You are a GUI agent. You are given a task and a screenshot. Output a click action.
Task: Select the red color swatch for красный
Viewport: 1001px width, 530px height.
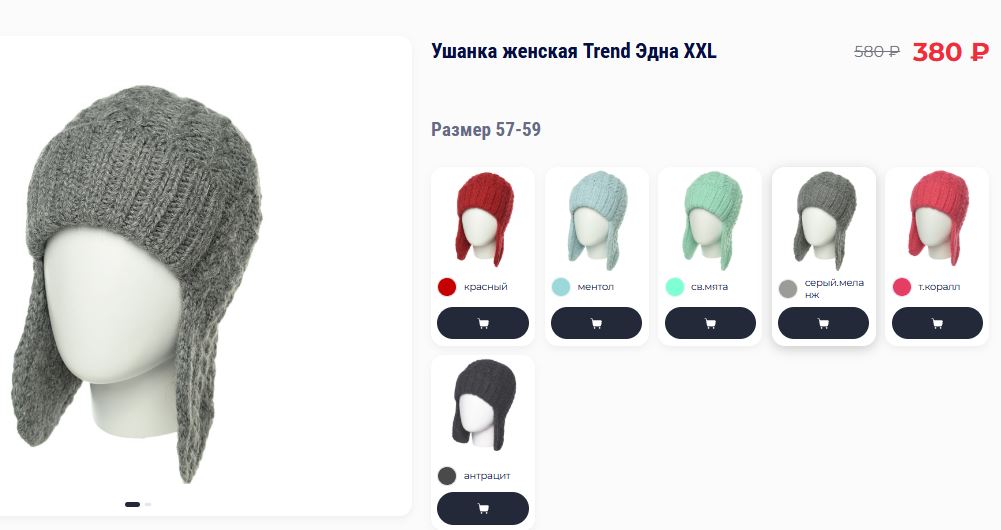click(x=447, y=287)
